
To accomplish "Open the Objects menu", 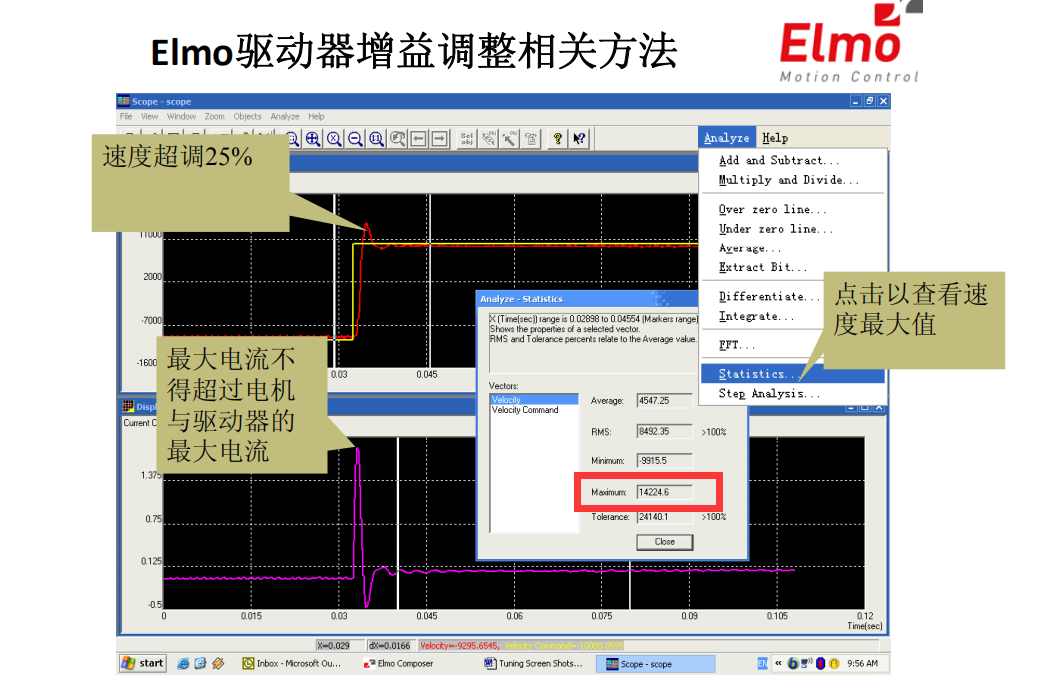I will click(247, 116).
